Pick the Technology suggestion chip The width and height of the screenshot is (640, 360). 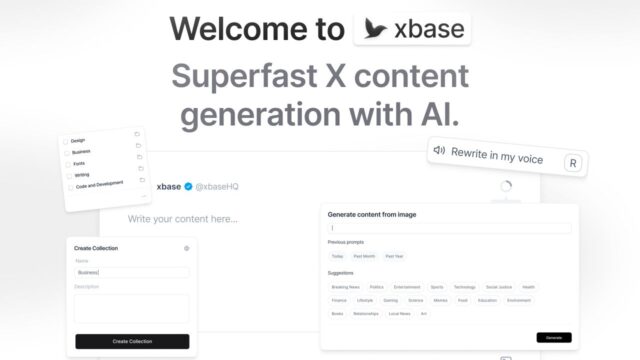coord(464,287)
